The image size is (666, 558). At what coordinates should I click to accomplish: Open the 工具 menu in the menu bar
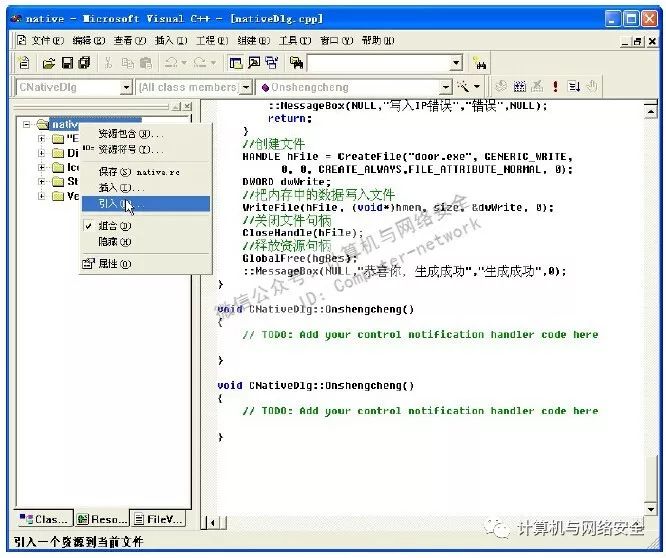[x=292, y=40]
